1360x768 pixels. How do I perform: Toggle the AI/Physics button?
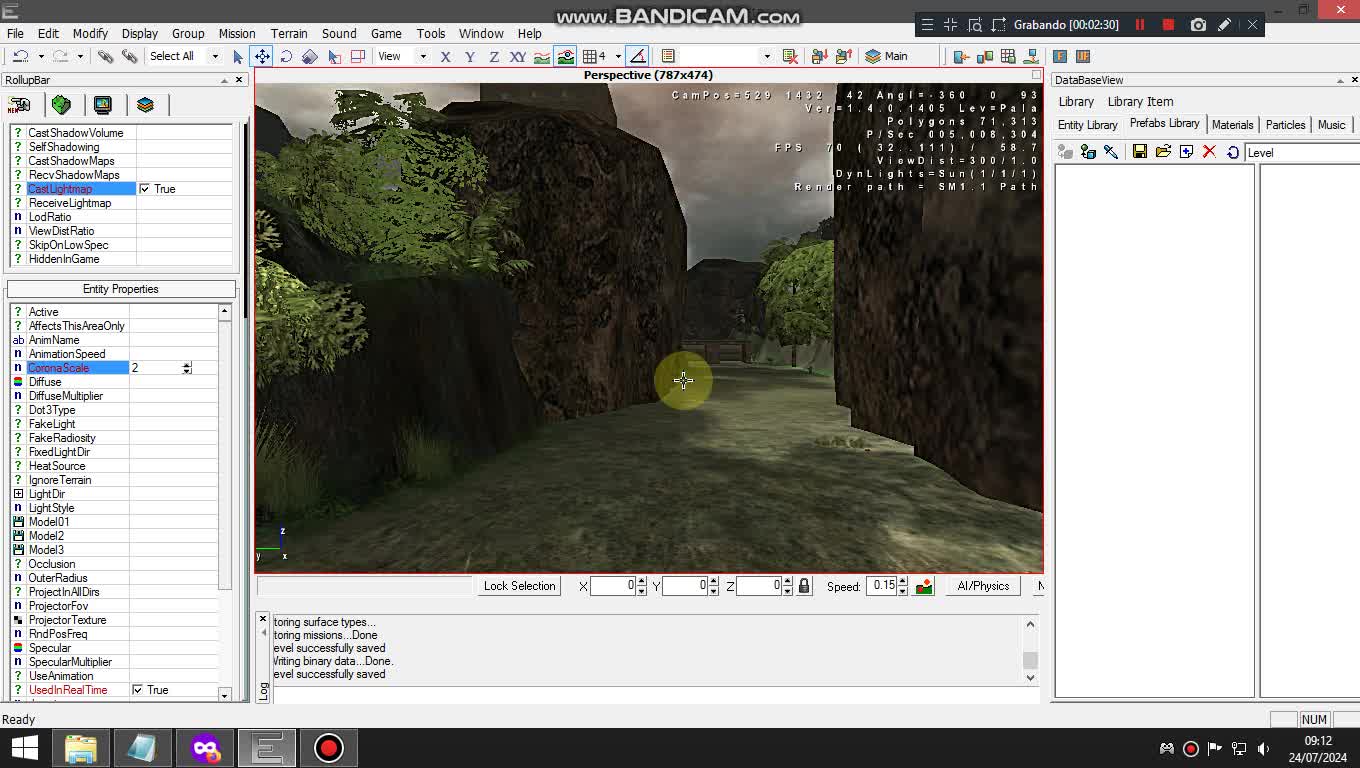pyautogui.click(x=983, y=586)
